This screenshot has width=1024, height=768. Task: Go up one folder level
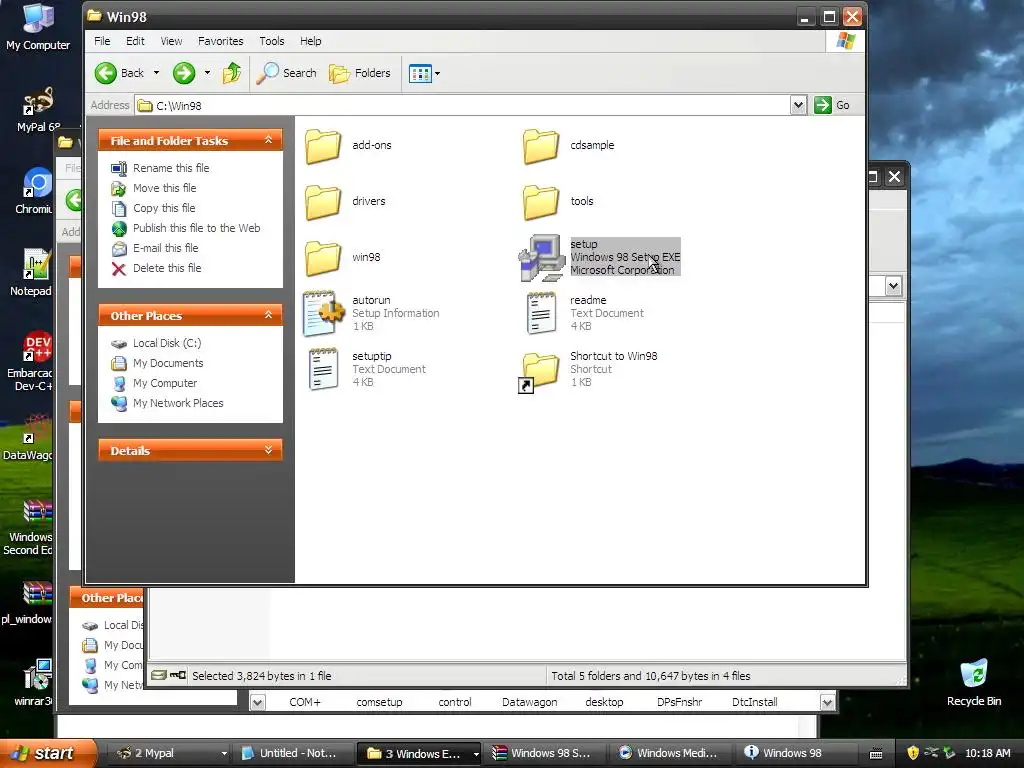click(232, 73)
